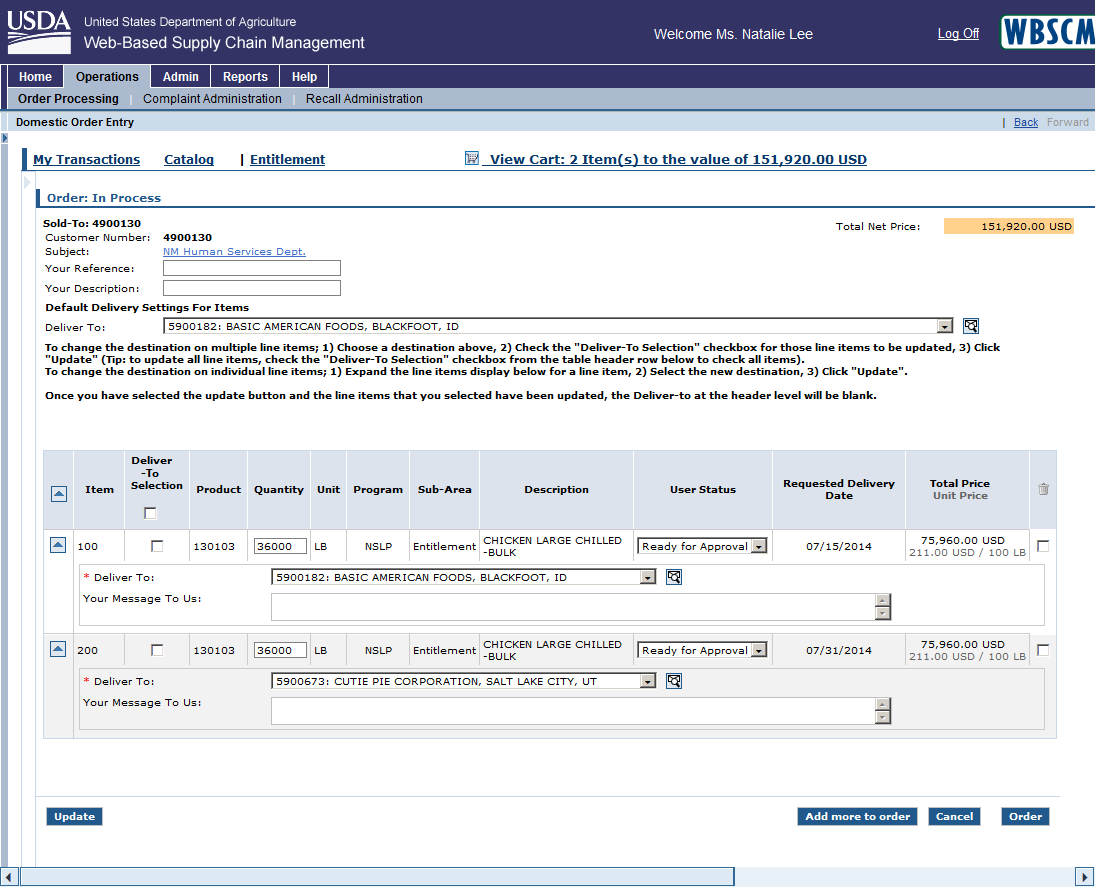Open Deliver To search icon for item 200
Screen dimensions: 1095x887
674,681
